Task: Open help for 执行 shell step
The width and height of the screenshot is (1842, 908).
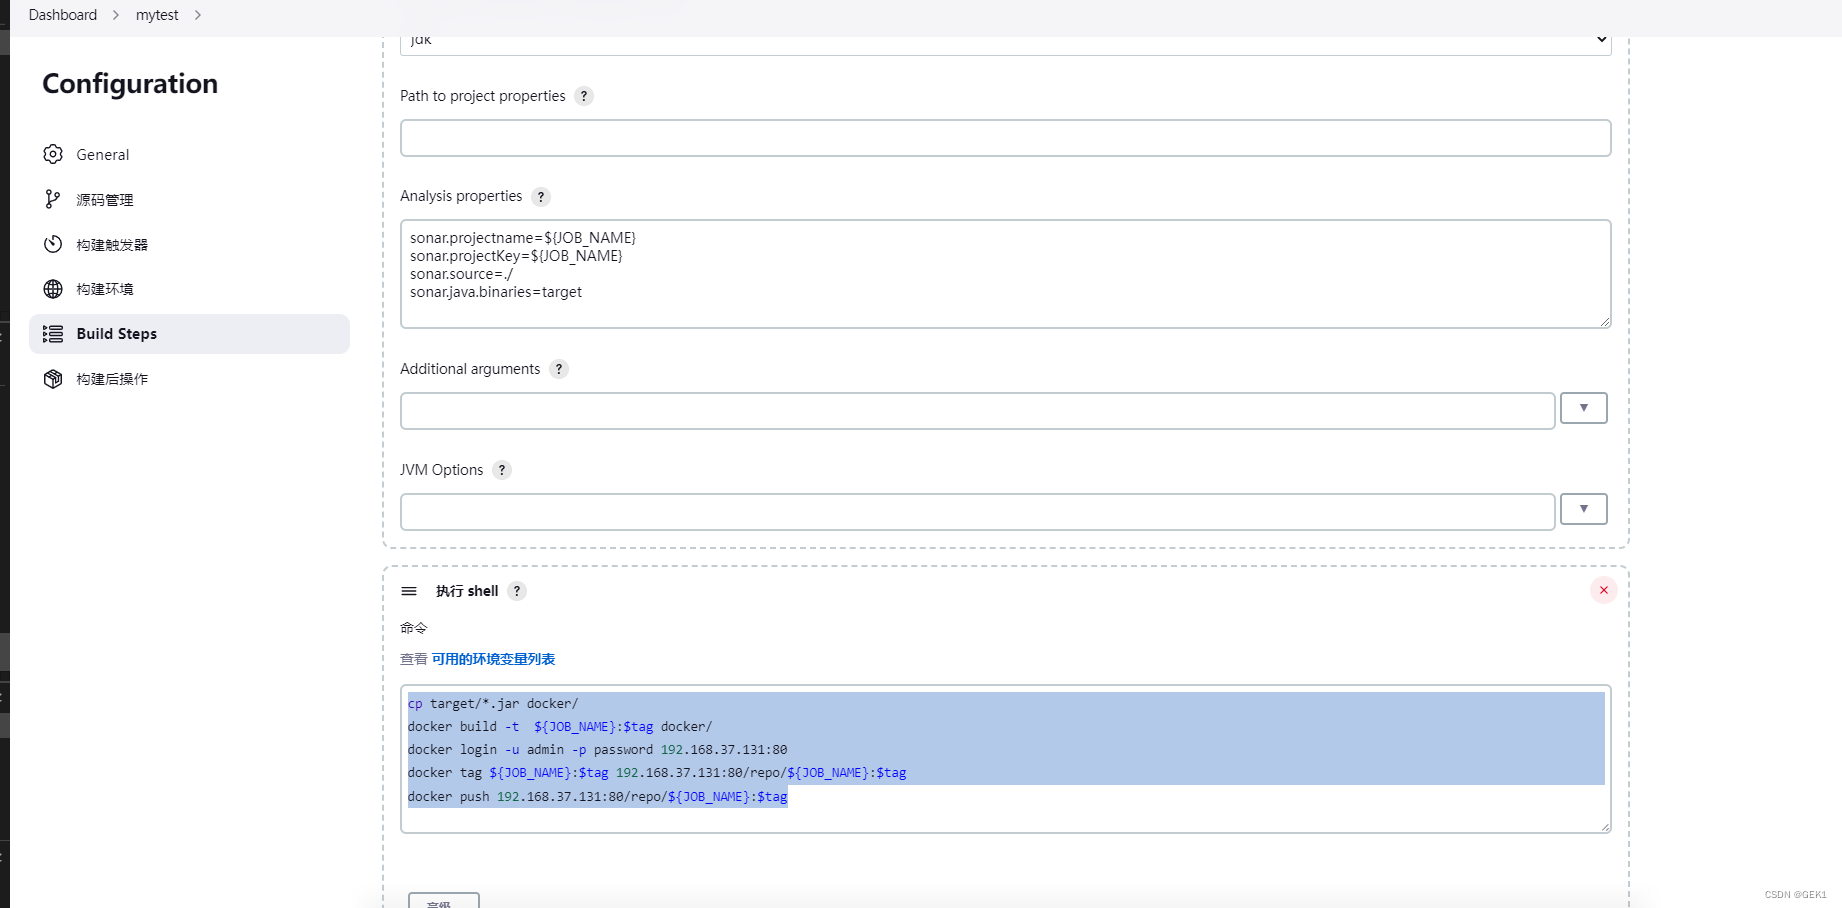Action: click(x=517, y=591)
